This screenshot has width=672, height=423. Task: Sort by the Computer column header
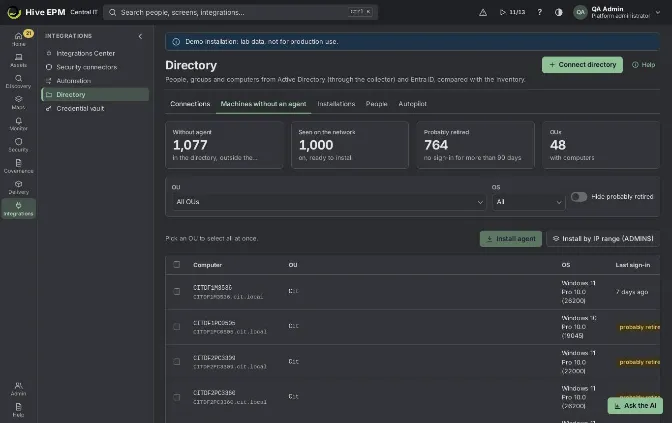207,265
